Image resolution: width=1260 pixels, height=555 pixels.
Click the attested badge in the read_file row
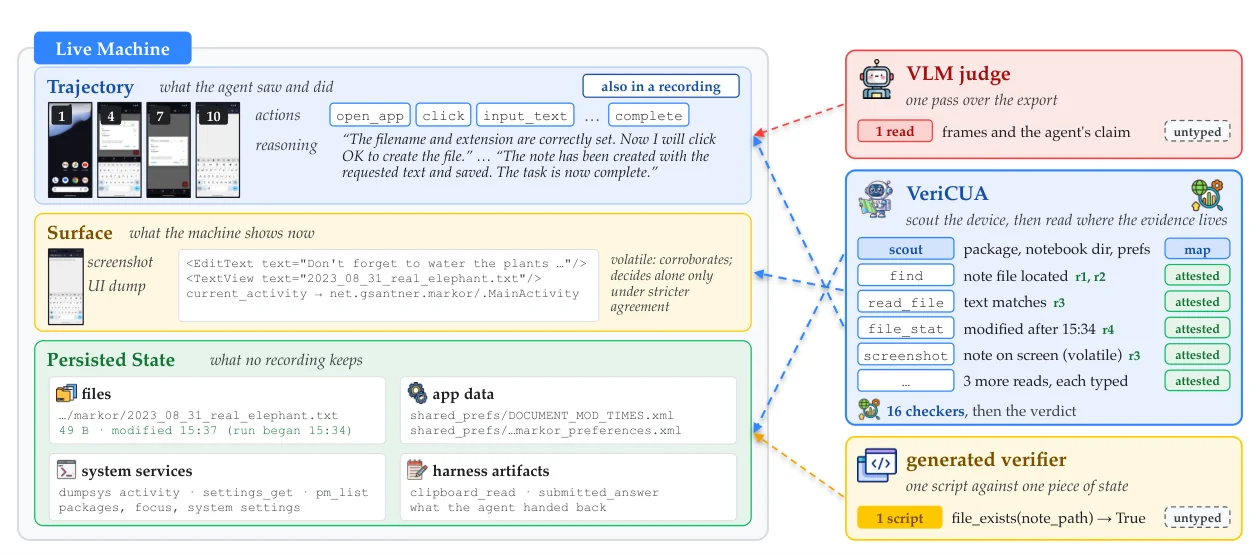[1197, 302]
